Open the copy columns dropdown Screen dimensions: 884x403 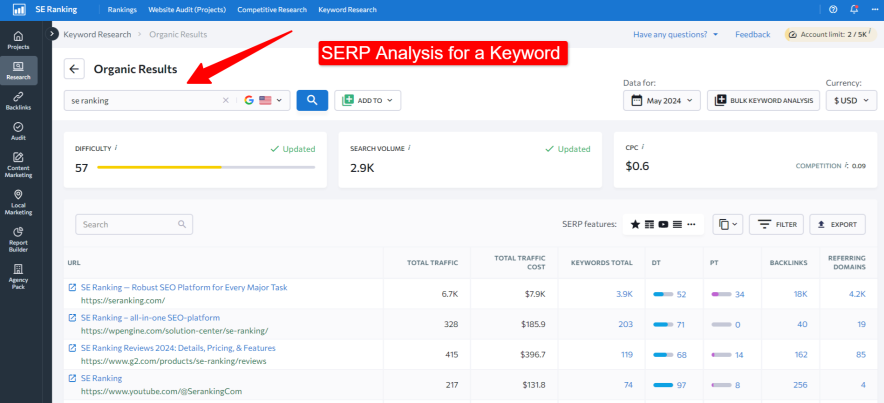point(728,224)
